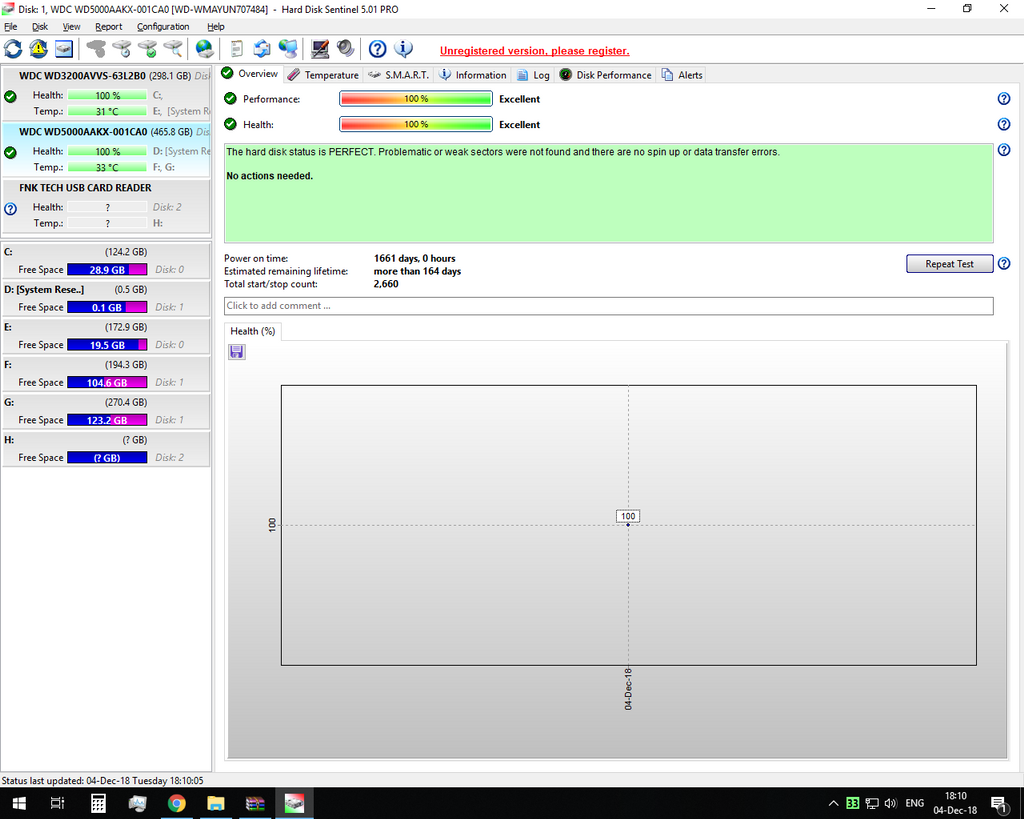
Task: Switch to the Temperature tab
Action: pyautogui.click(x=323, y=75)
